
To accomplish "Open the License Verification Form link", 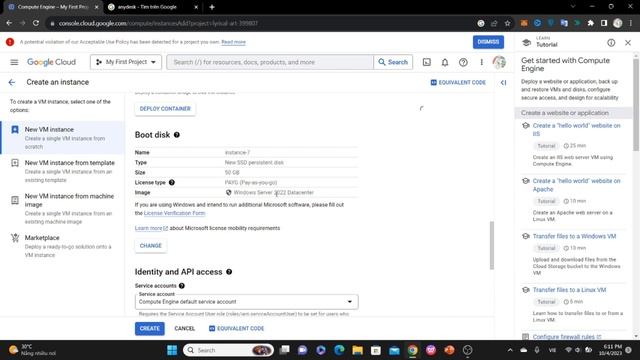I will 174,213.
